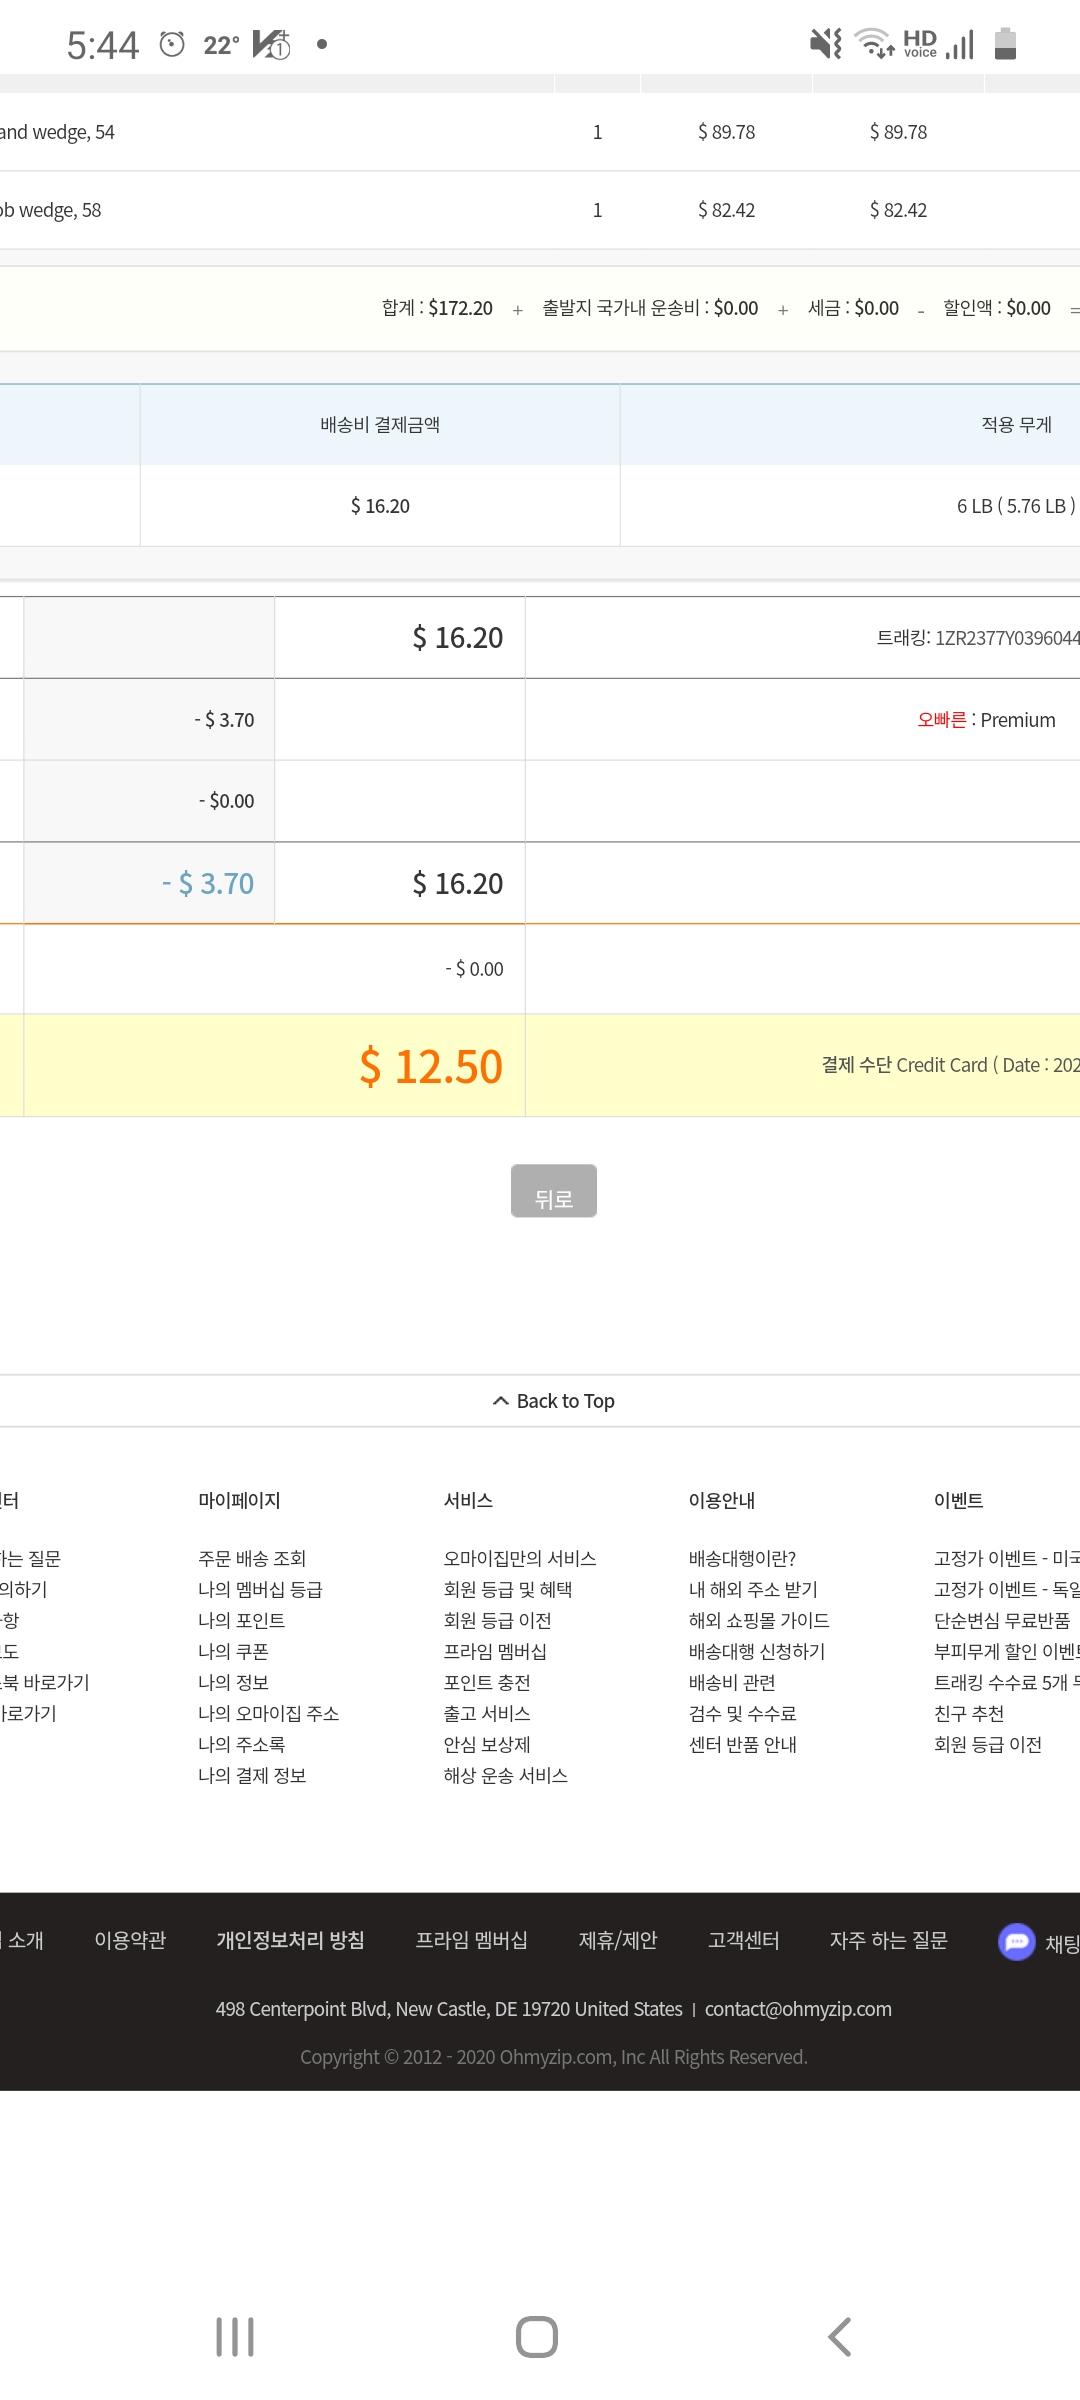
Task: Select 고객센터 in the footer bar
Action: pyautogui.click(x=743, y=1940)
